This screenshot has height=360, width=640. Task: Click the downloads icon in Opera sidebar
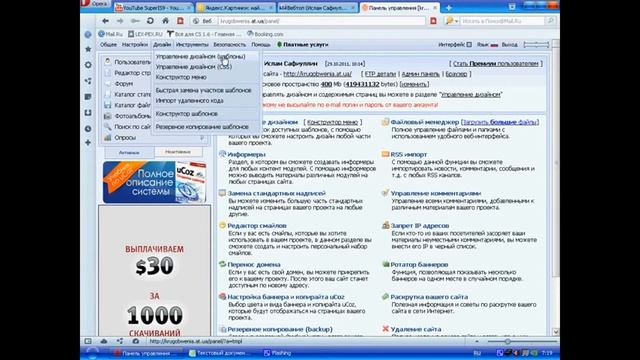(x=88, y=113)
